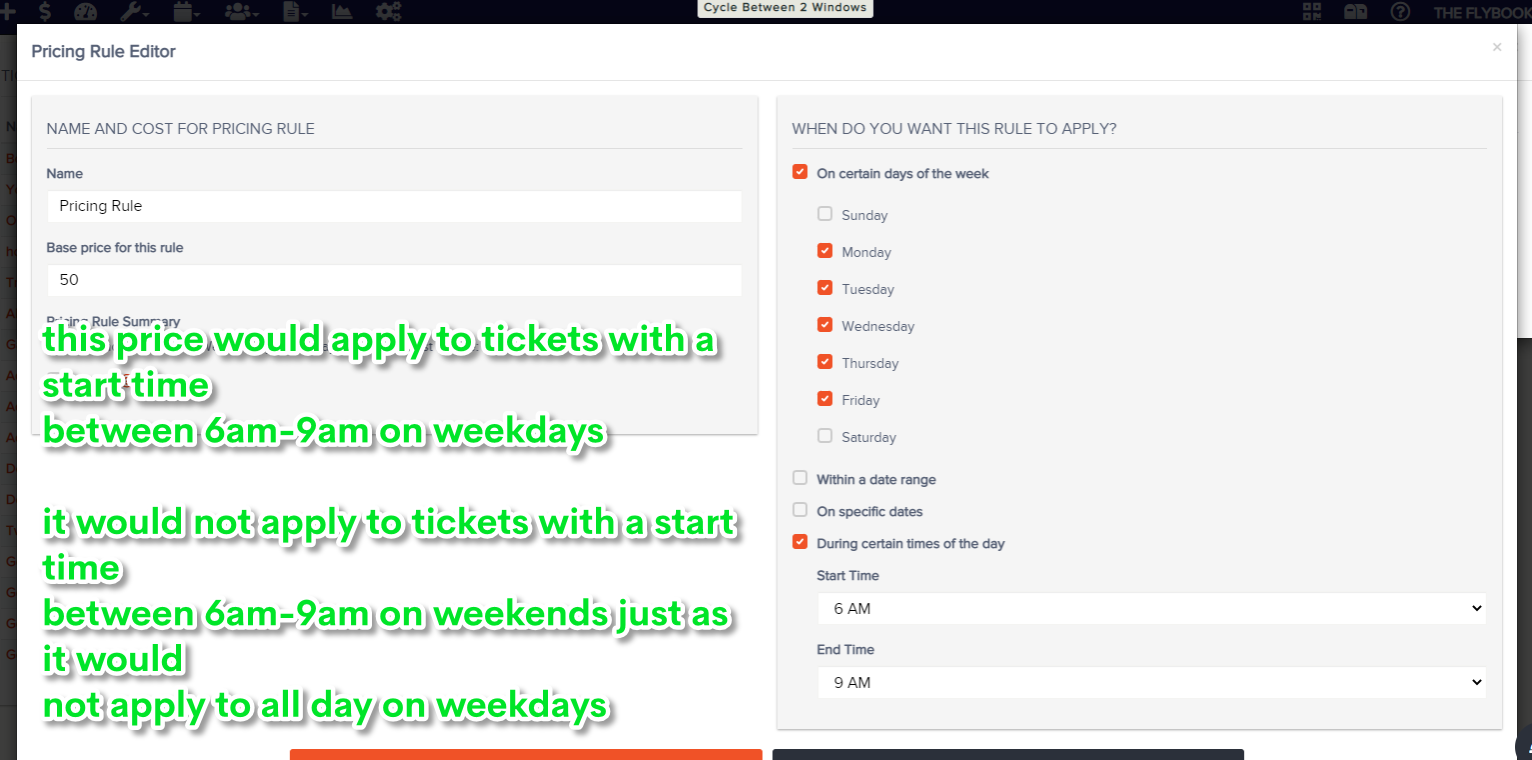The image size is (1532, 760).
Task: Check the Saturday checkbox
Action: pyautogui.click(x=825, y=436)
